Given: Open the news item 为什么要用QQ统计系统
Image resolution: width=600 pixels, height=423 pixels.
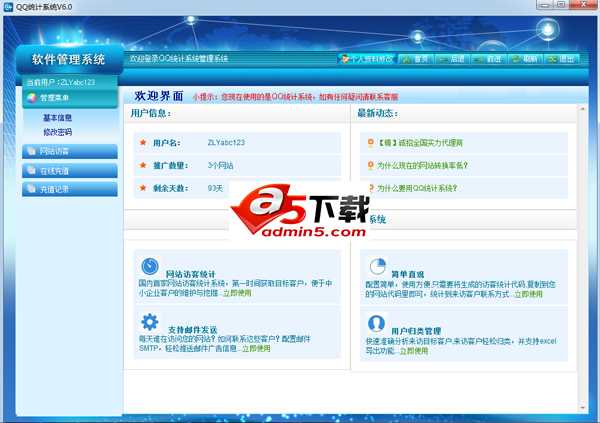Looking at the screenshot, I should point(417,188).
